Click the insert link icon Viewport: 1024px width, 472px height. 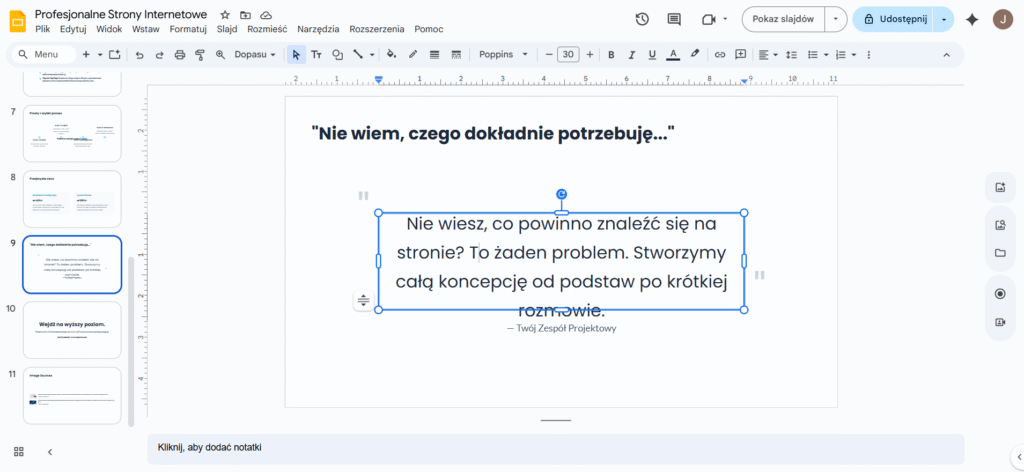[x=718, y=54]
